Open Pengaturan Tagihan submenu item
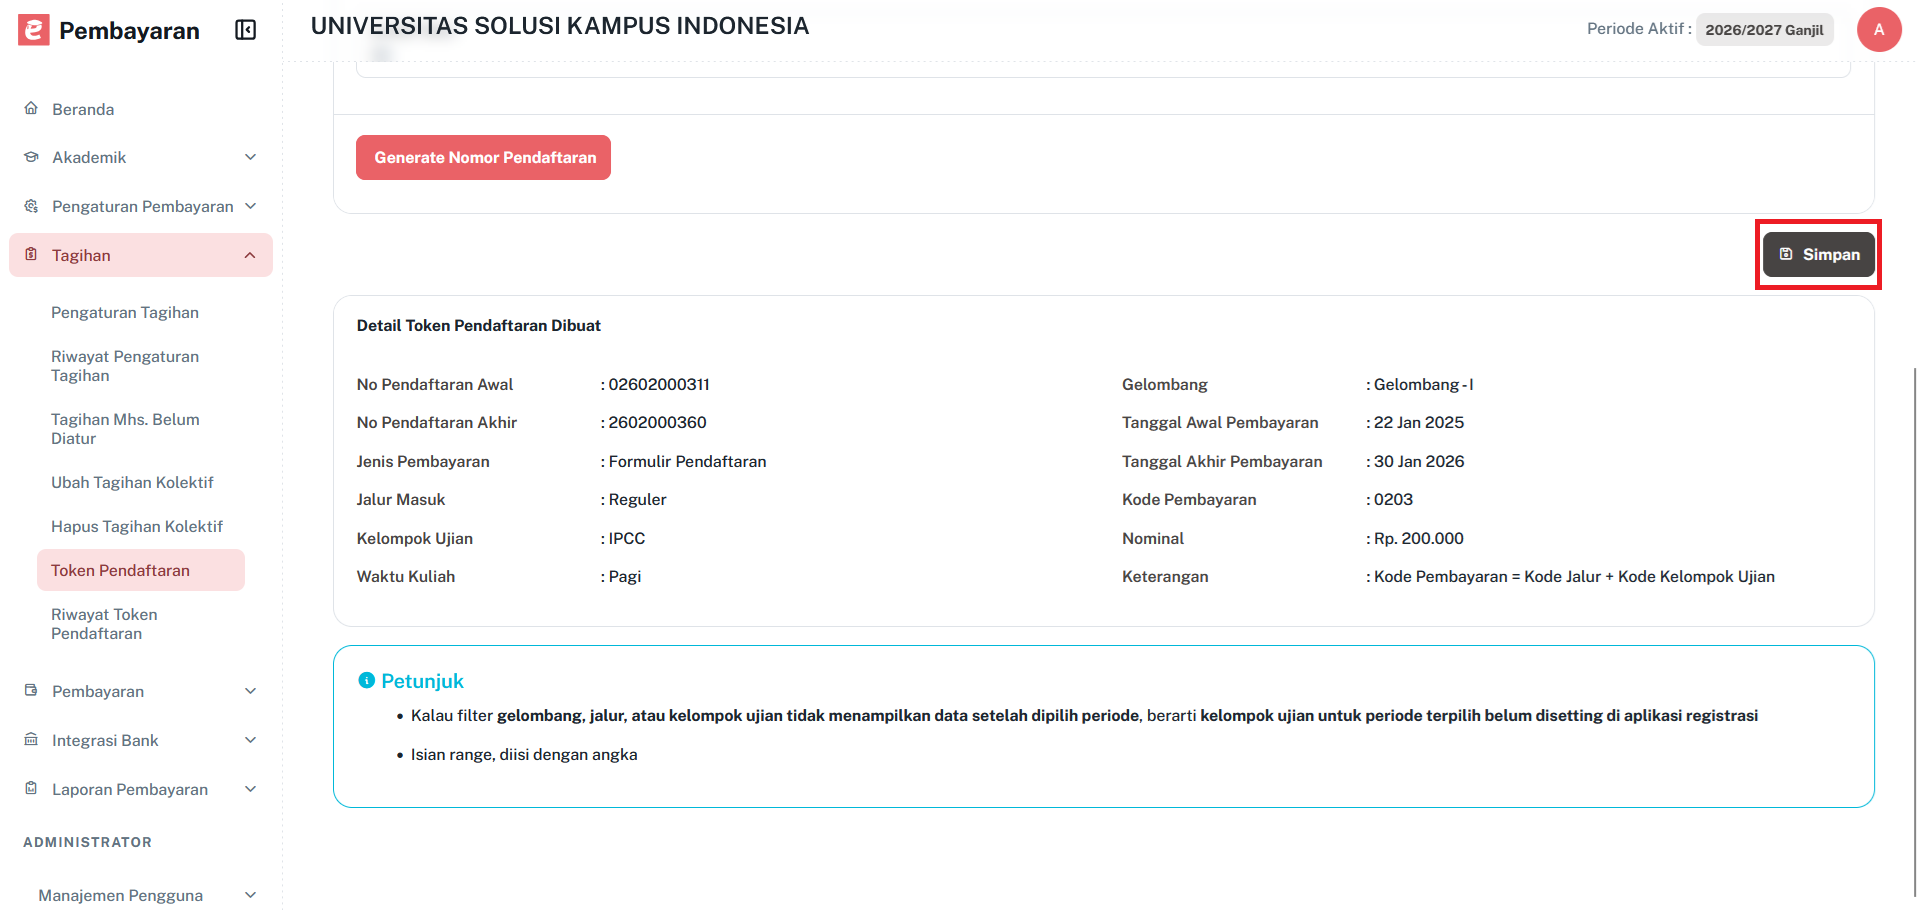Screen dimensions: 1919x910 click(125, 312)
